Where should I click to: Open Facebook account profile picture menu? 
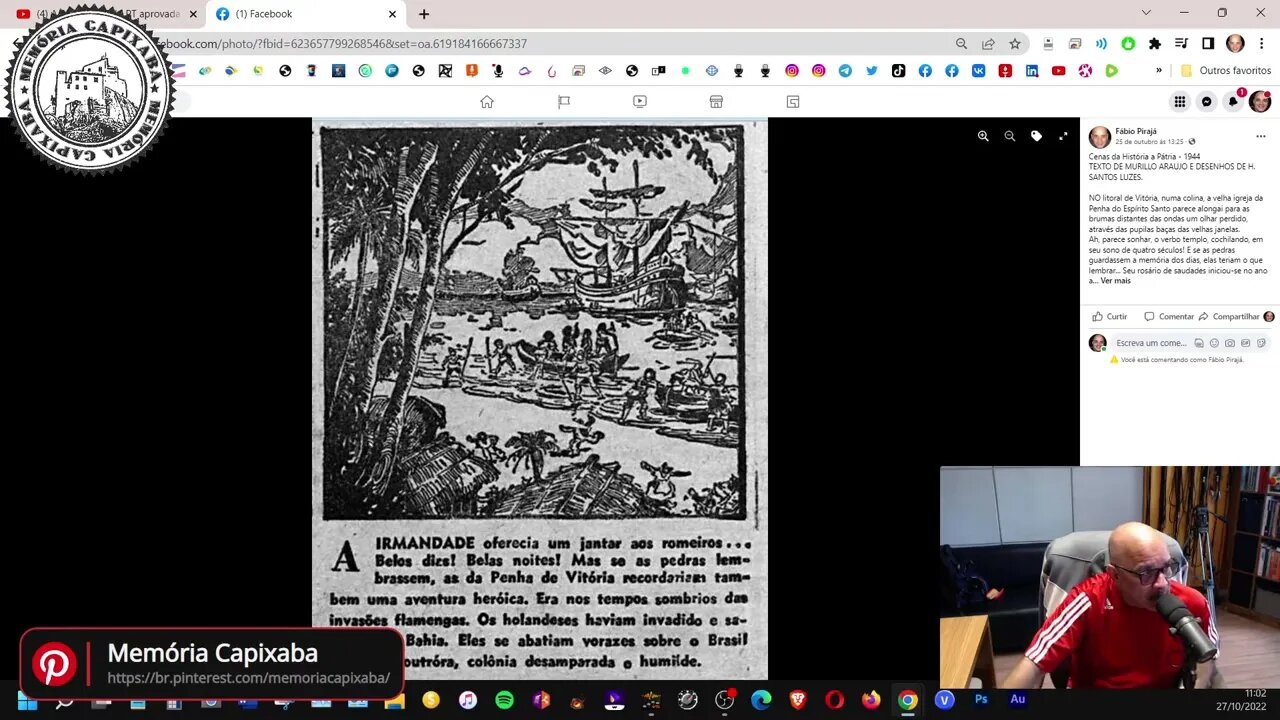[1260, 101]
